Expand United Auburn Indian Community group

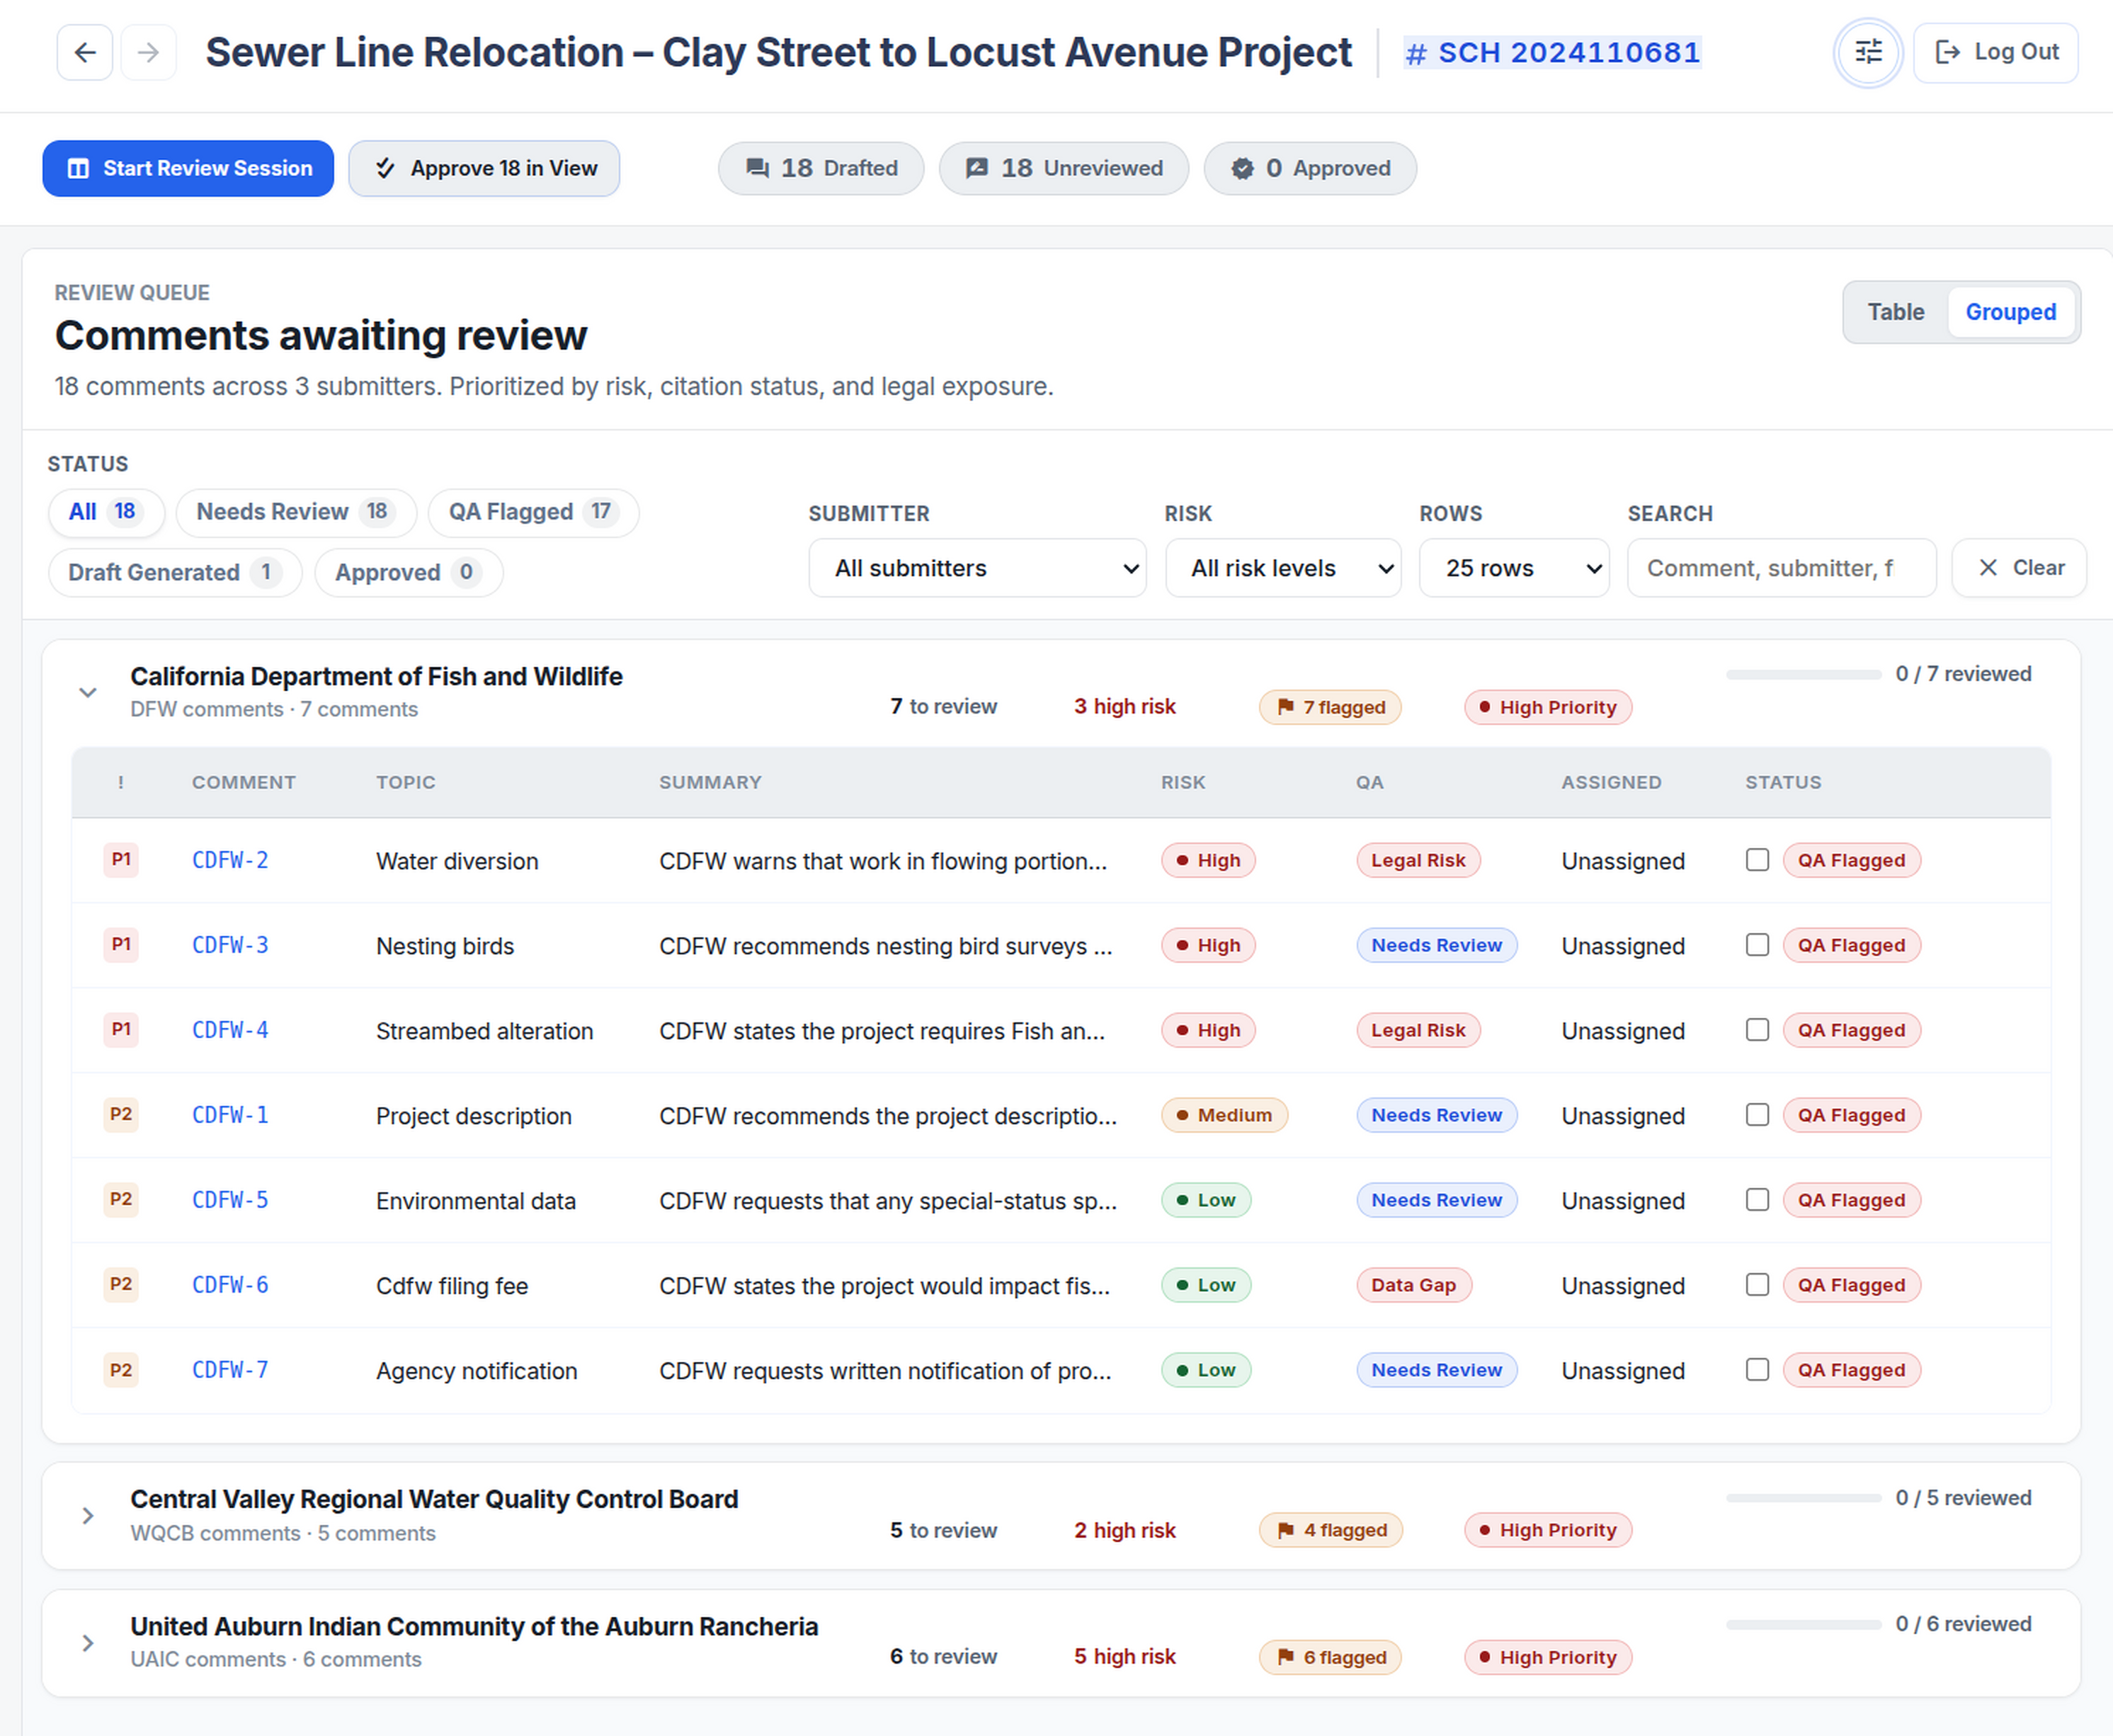click(88, 1643)
